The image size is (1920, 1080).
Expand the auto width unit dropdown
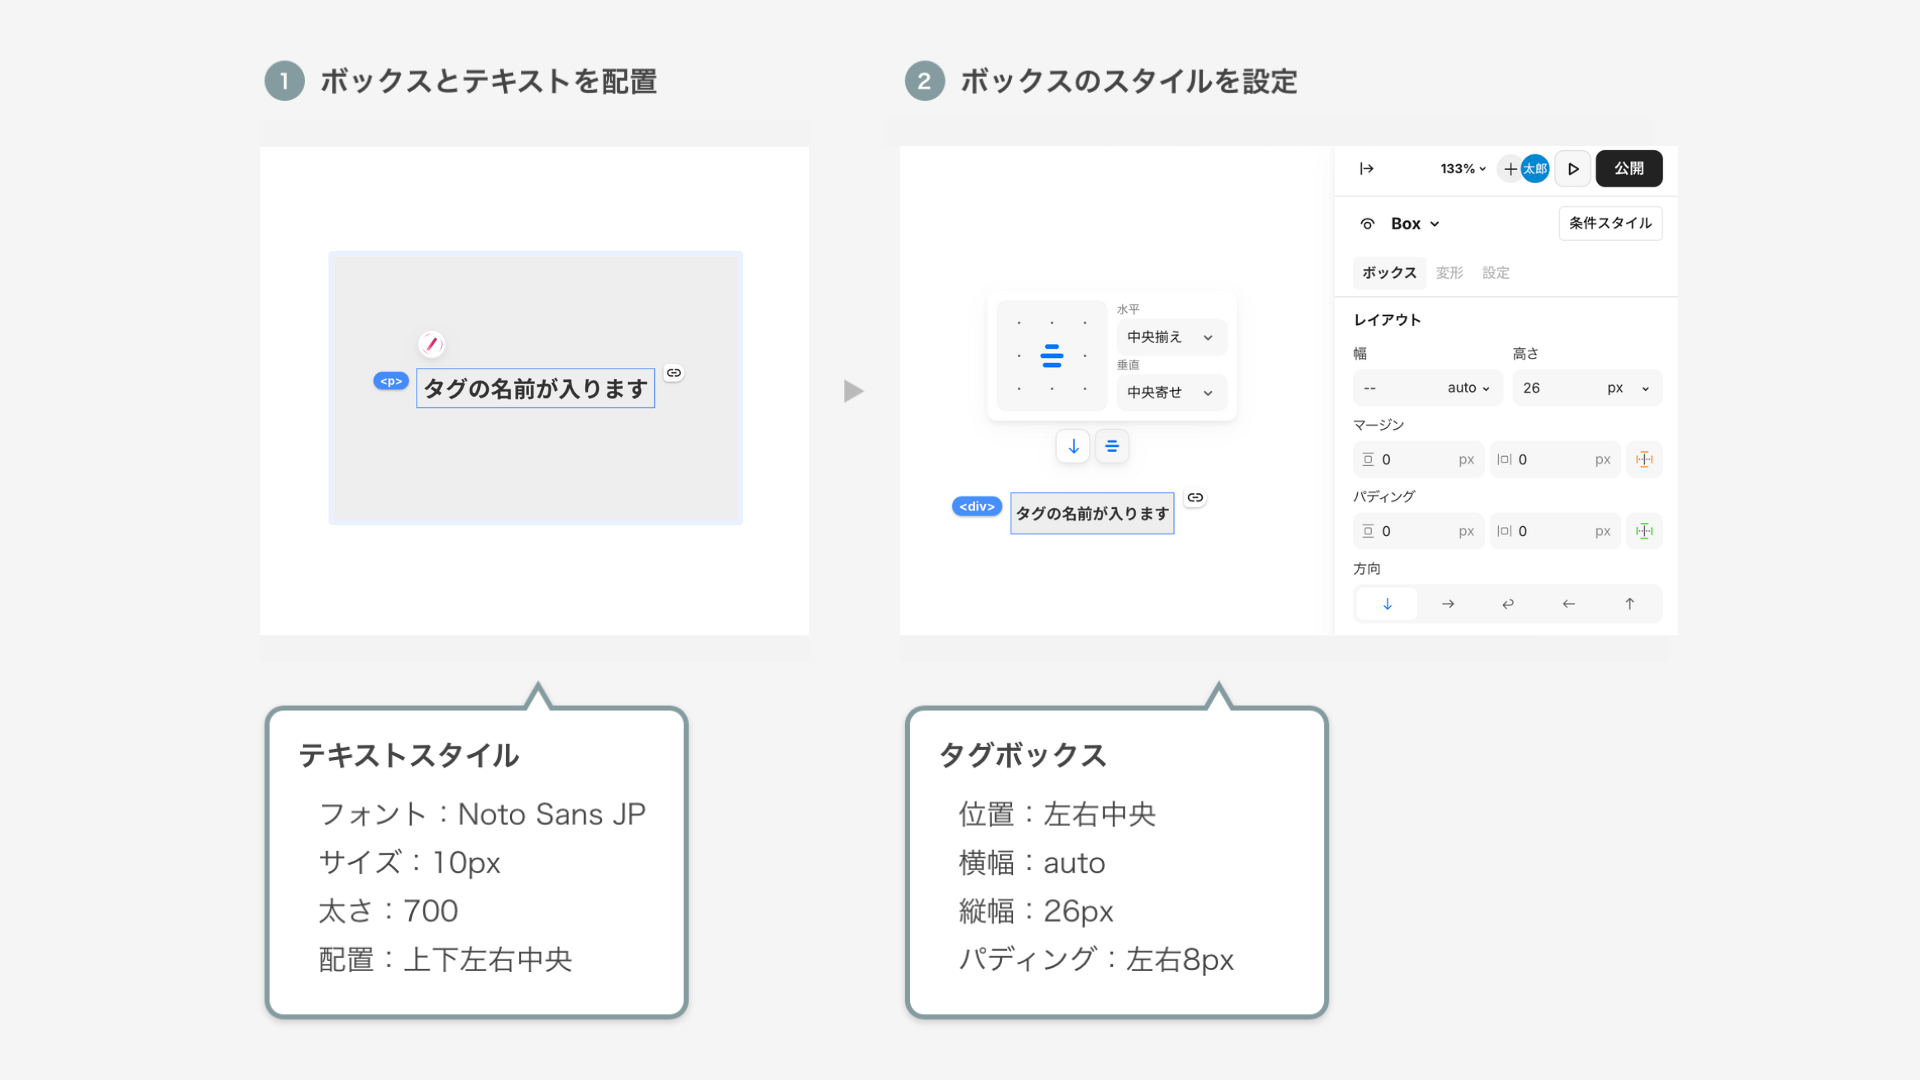point(1470,387)
